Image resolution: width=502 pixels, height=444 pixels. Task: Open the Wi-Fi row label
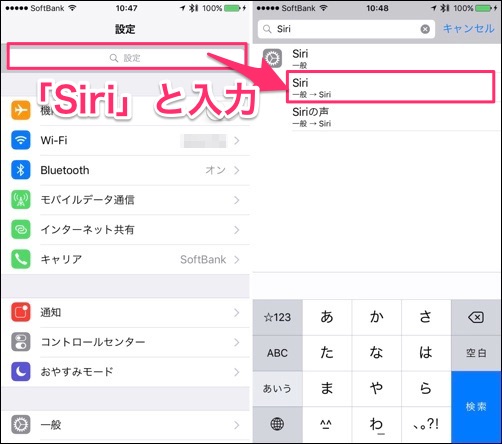click(x=54, y=140)
